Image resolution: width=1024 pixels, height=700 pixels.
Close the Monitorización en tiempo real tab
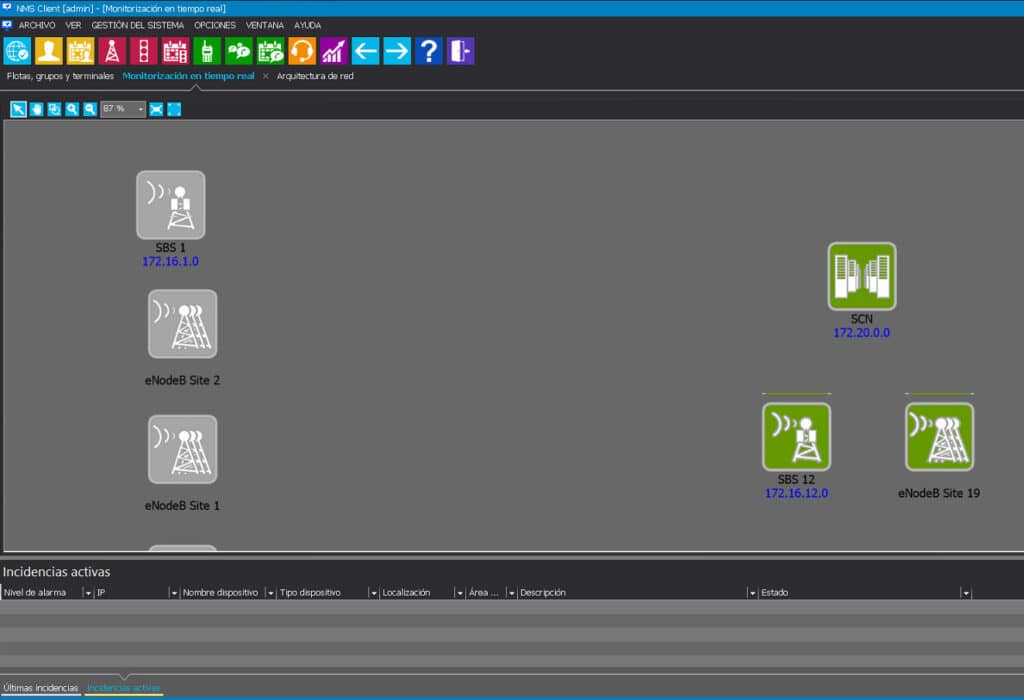click(265, 76)
